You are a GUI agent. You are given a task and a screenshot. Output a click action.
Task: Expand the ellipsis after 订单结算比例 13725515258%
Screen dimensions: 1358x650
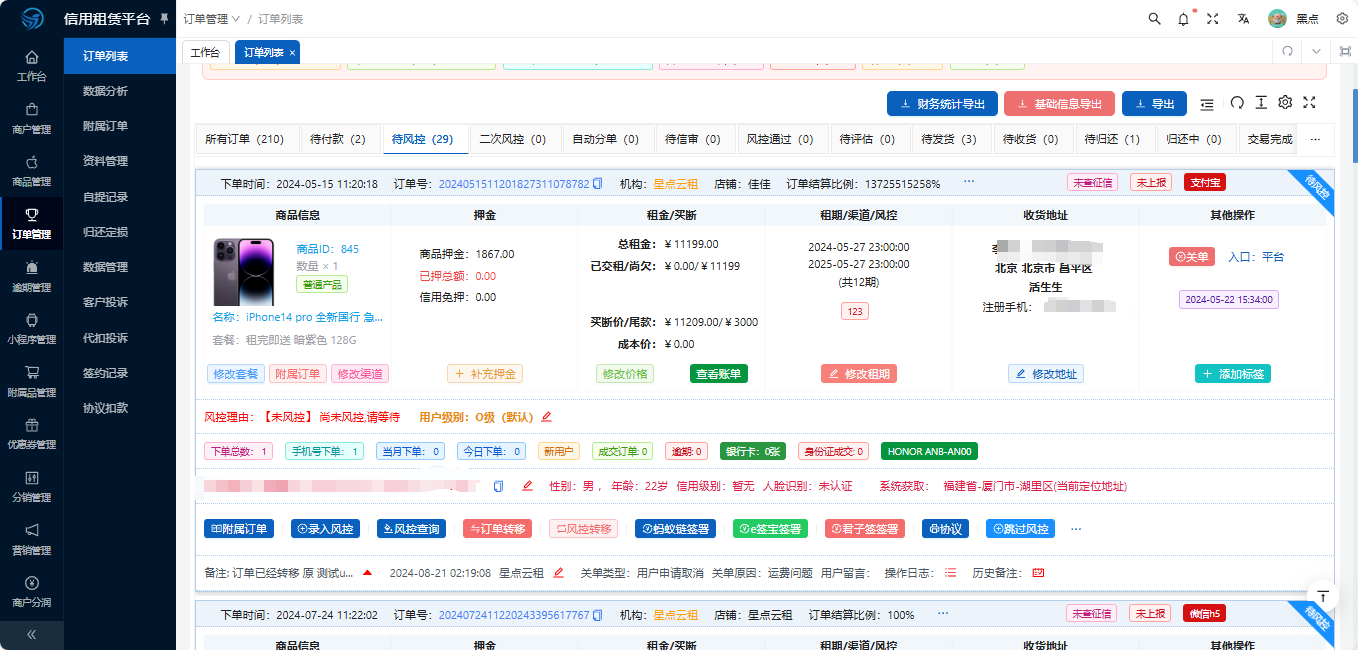click(968, 183)
